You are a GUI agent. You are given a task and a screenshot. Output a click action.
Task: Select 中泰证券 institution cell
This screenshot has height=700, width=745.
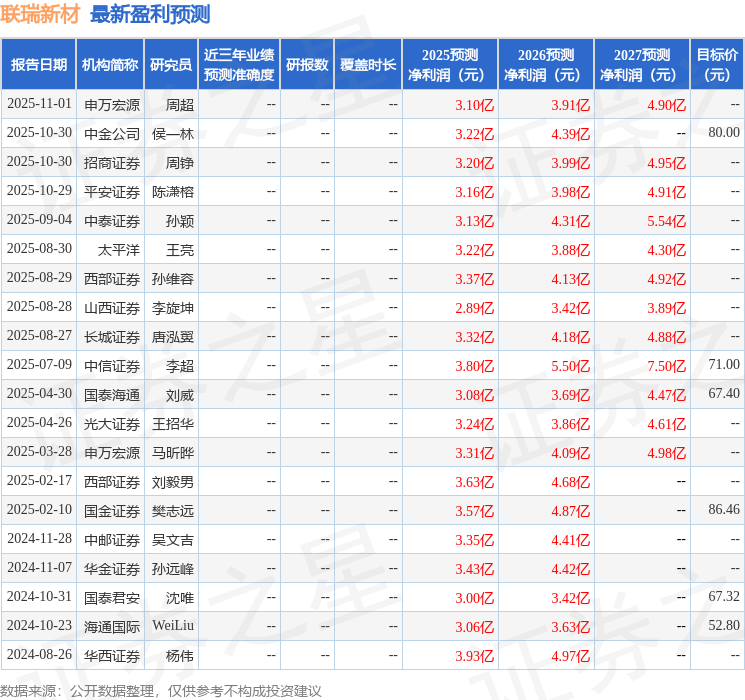[112, 221]
